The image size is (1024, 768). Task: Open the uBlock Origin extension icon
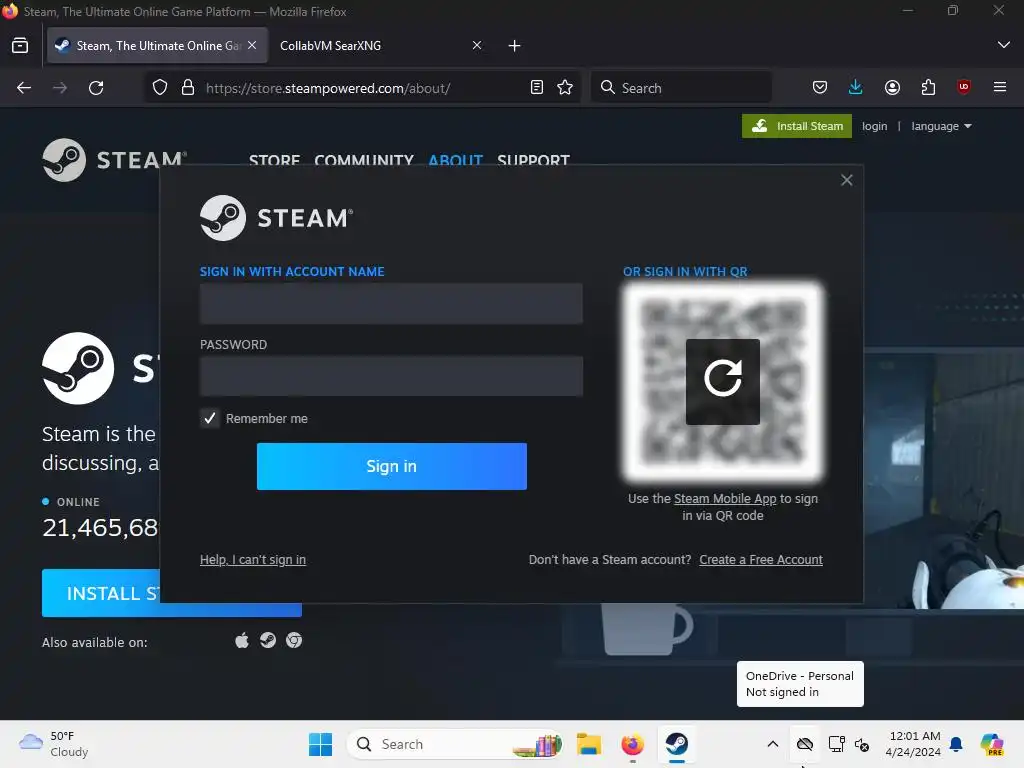click(964, 88)
